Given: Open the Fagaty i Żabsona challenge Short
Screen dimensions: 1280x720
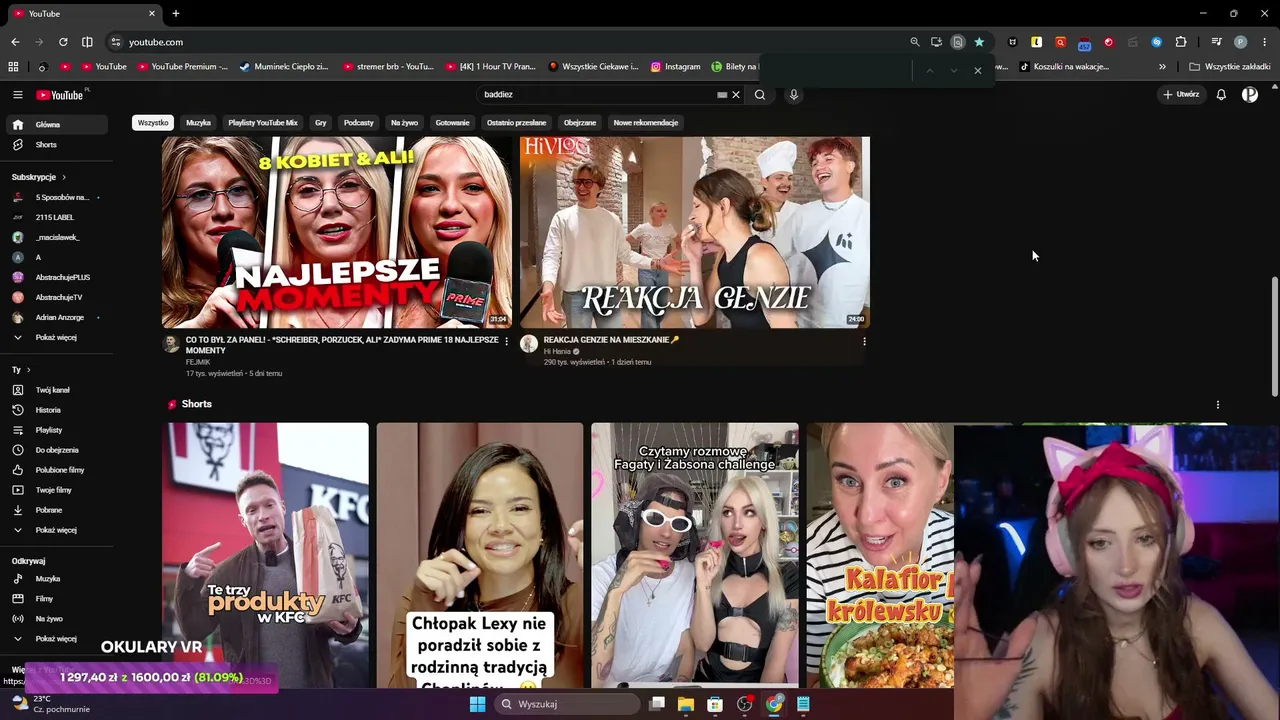Looking at the screenshot, I should pos(695,555).
